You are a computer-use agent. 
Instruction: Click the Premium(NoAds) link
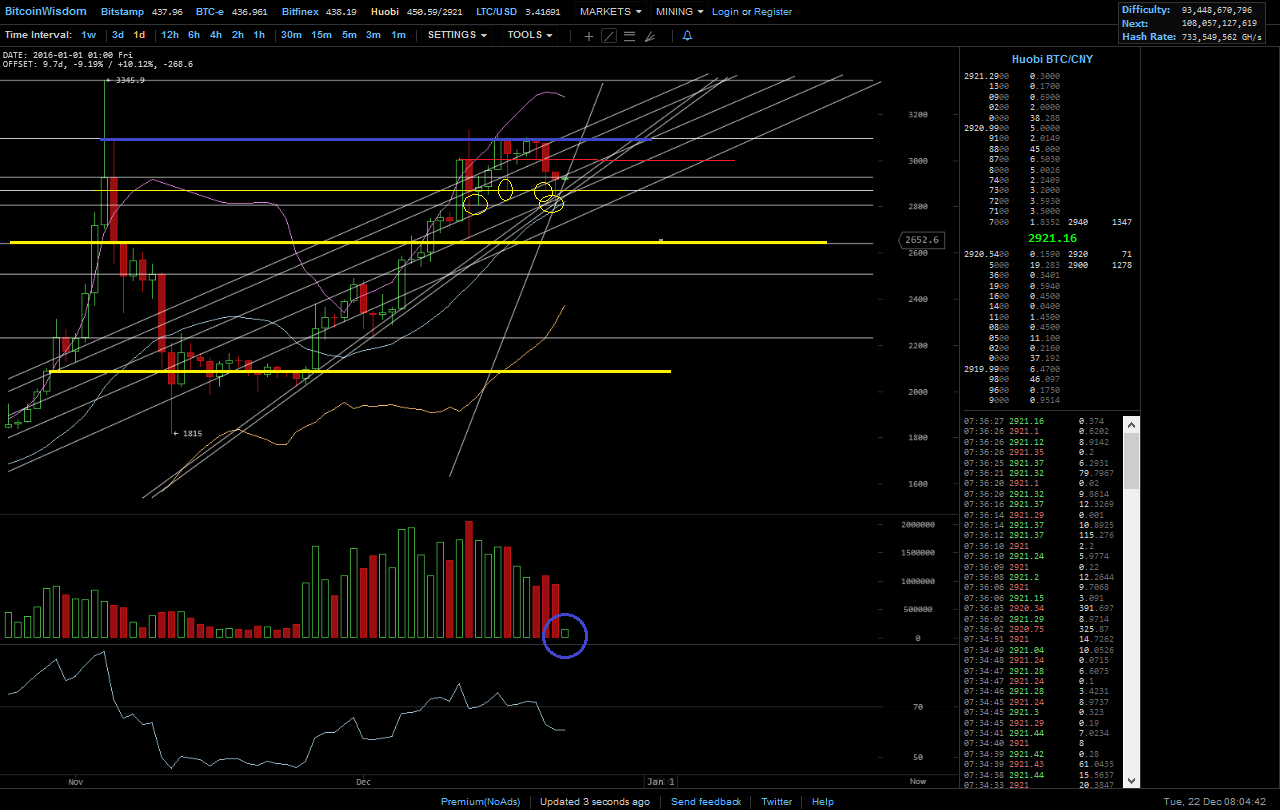point(481,801)
